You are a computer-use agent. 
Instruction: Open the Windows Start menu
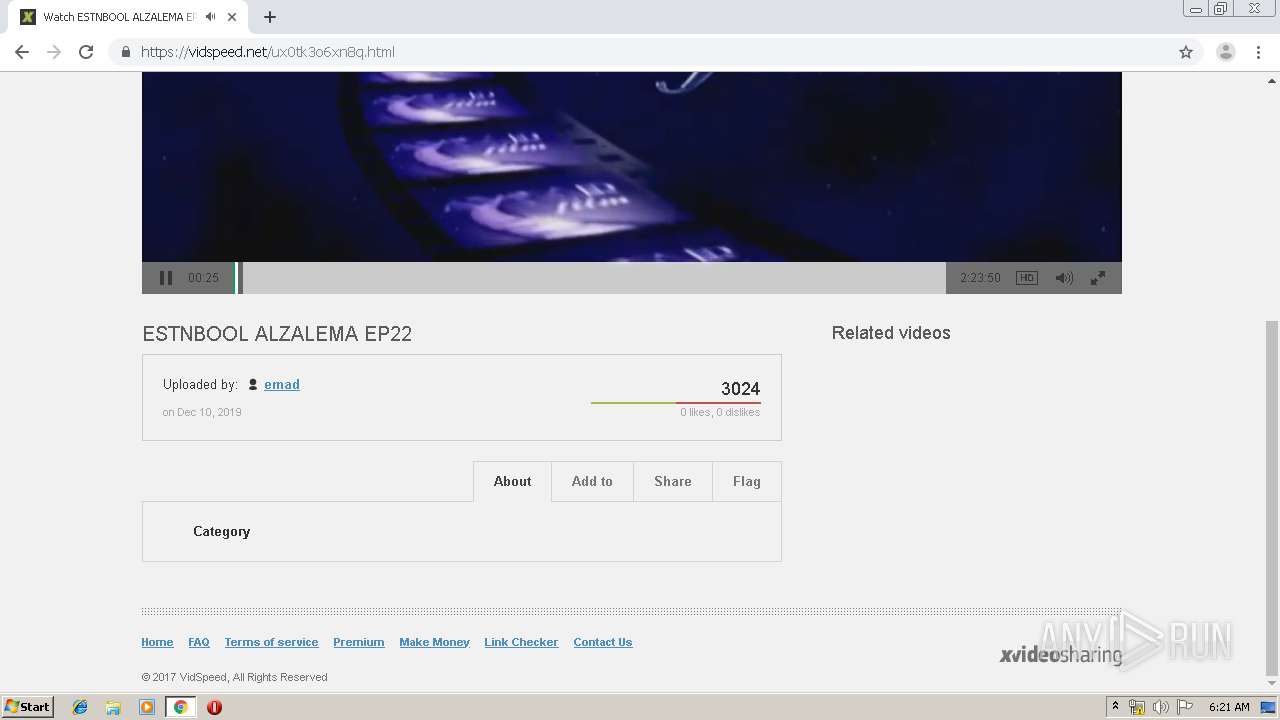pyautogui.click(x=28, y=706)
